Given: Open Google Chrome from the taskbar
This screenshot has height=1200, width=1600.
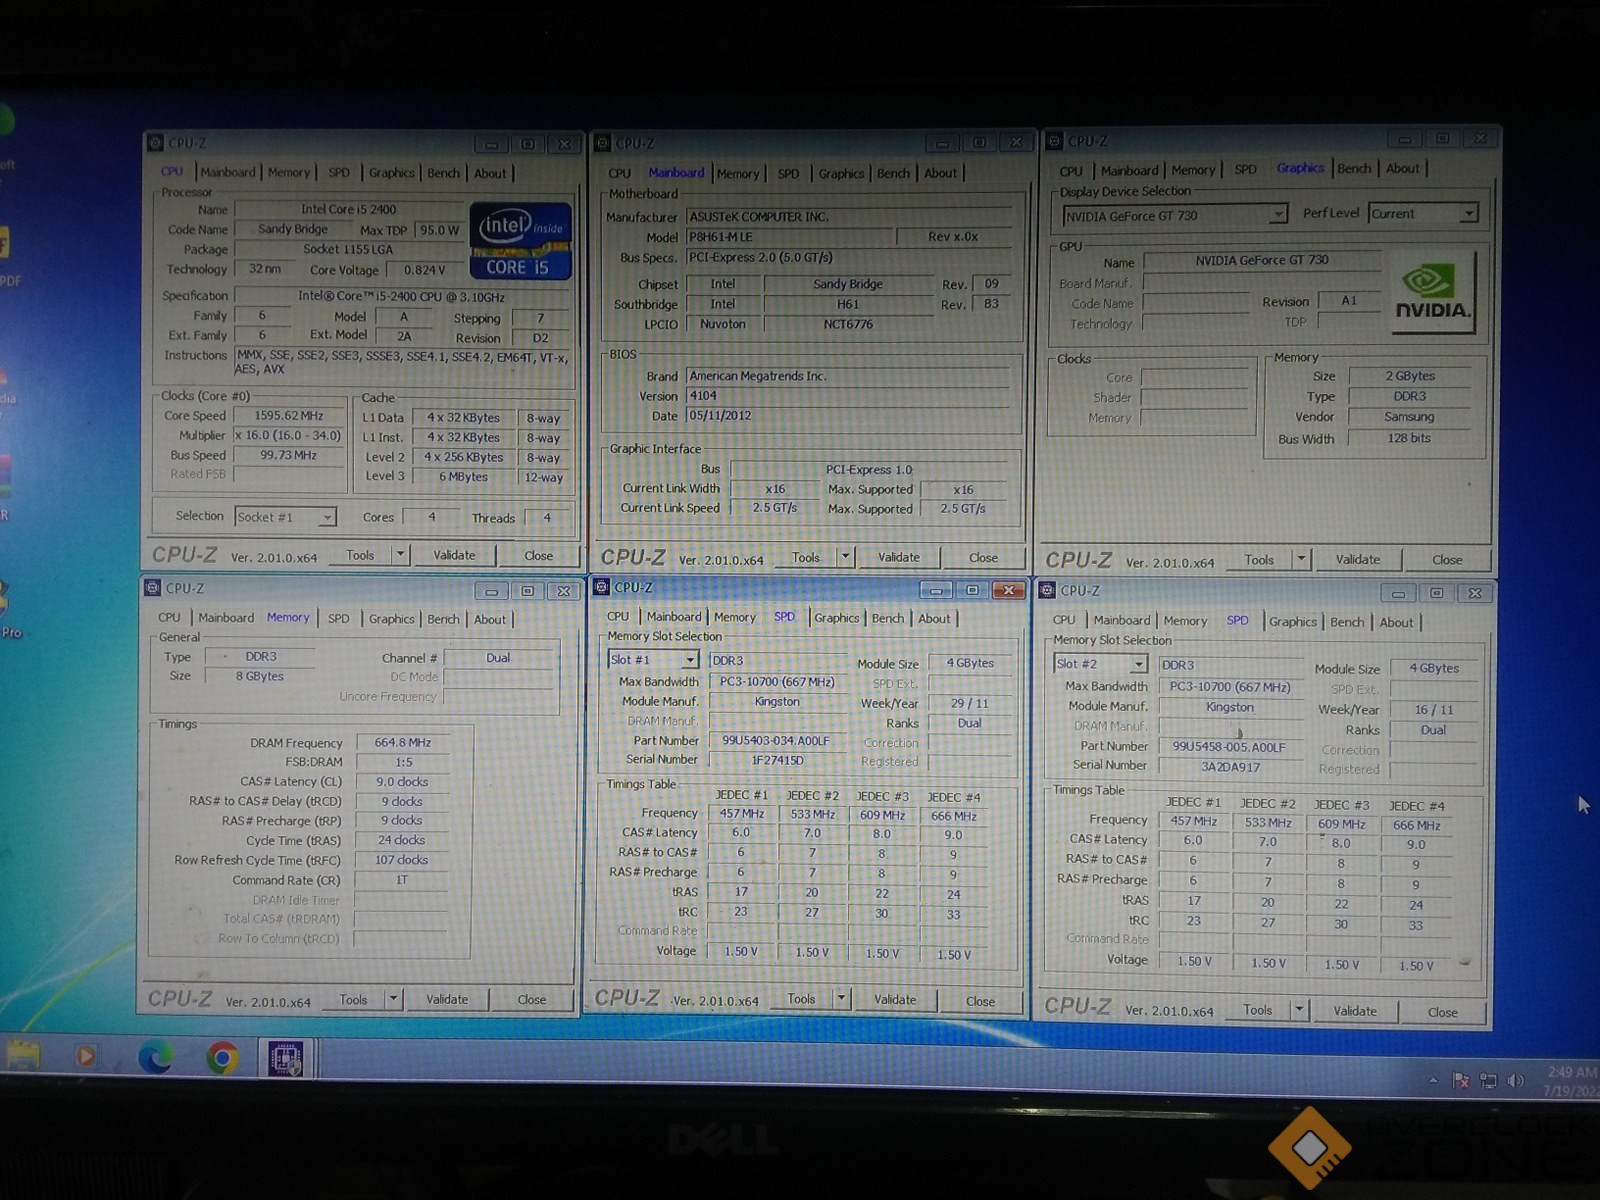Looking at the screenshot, I should coord(222,1057).
